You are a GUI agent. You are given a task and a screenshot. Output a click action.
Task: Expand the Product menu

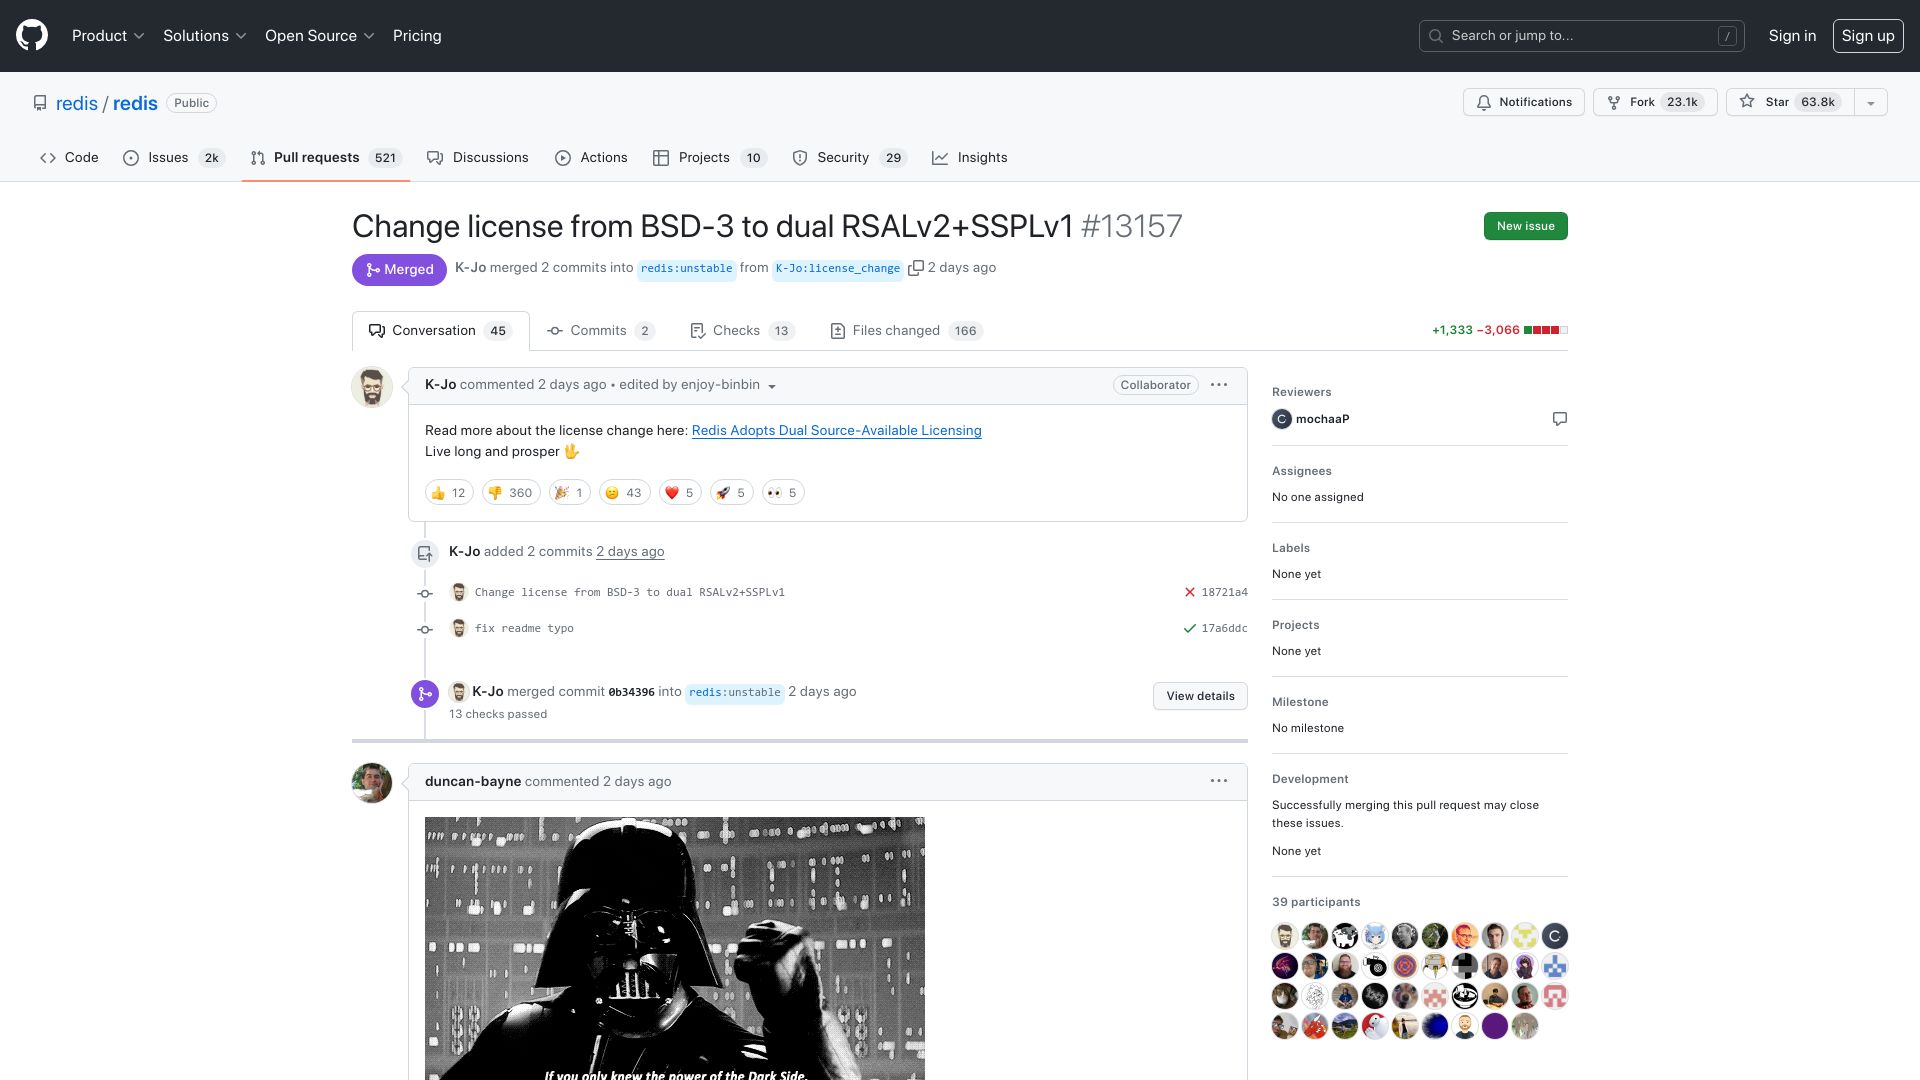point(108,36)
